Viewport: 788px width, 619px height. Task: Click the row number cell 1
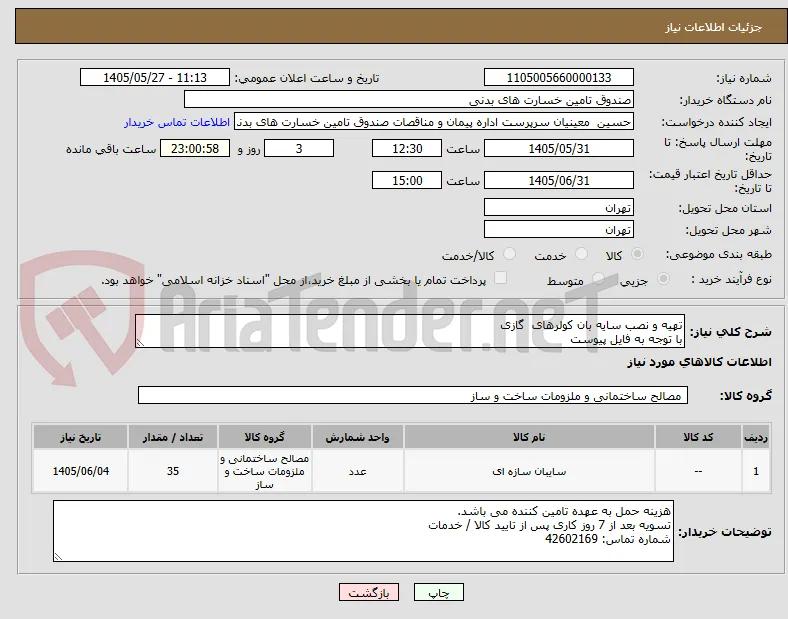coord(756,471)
